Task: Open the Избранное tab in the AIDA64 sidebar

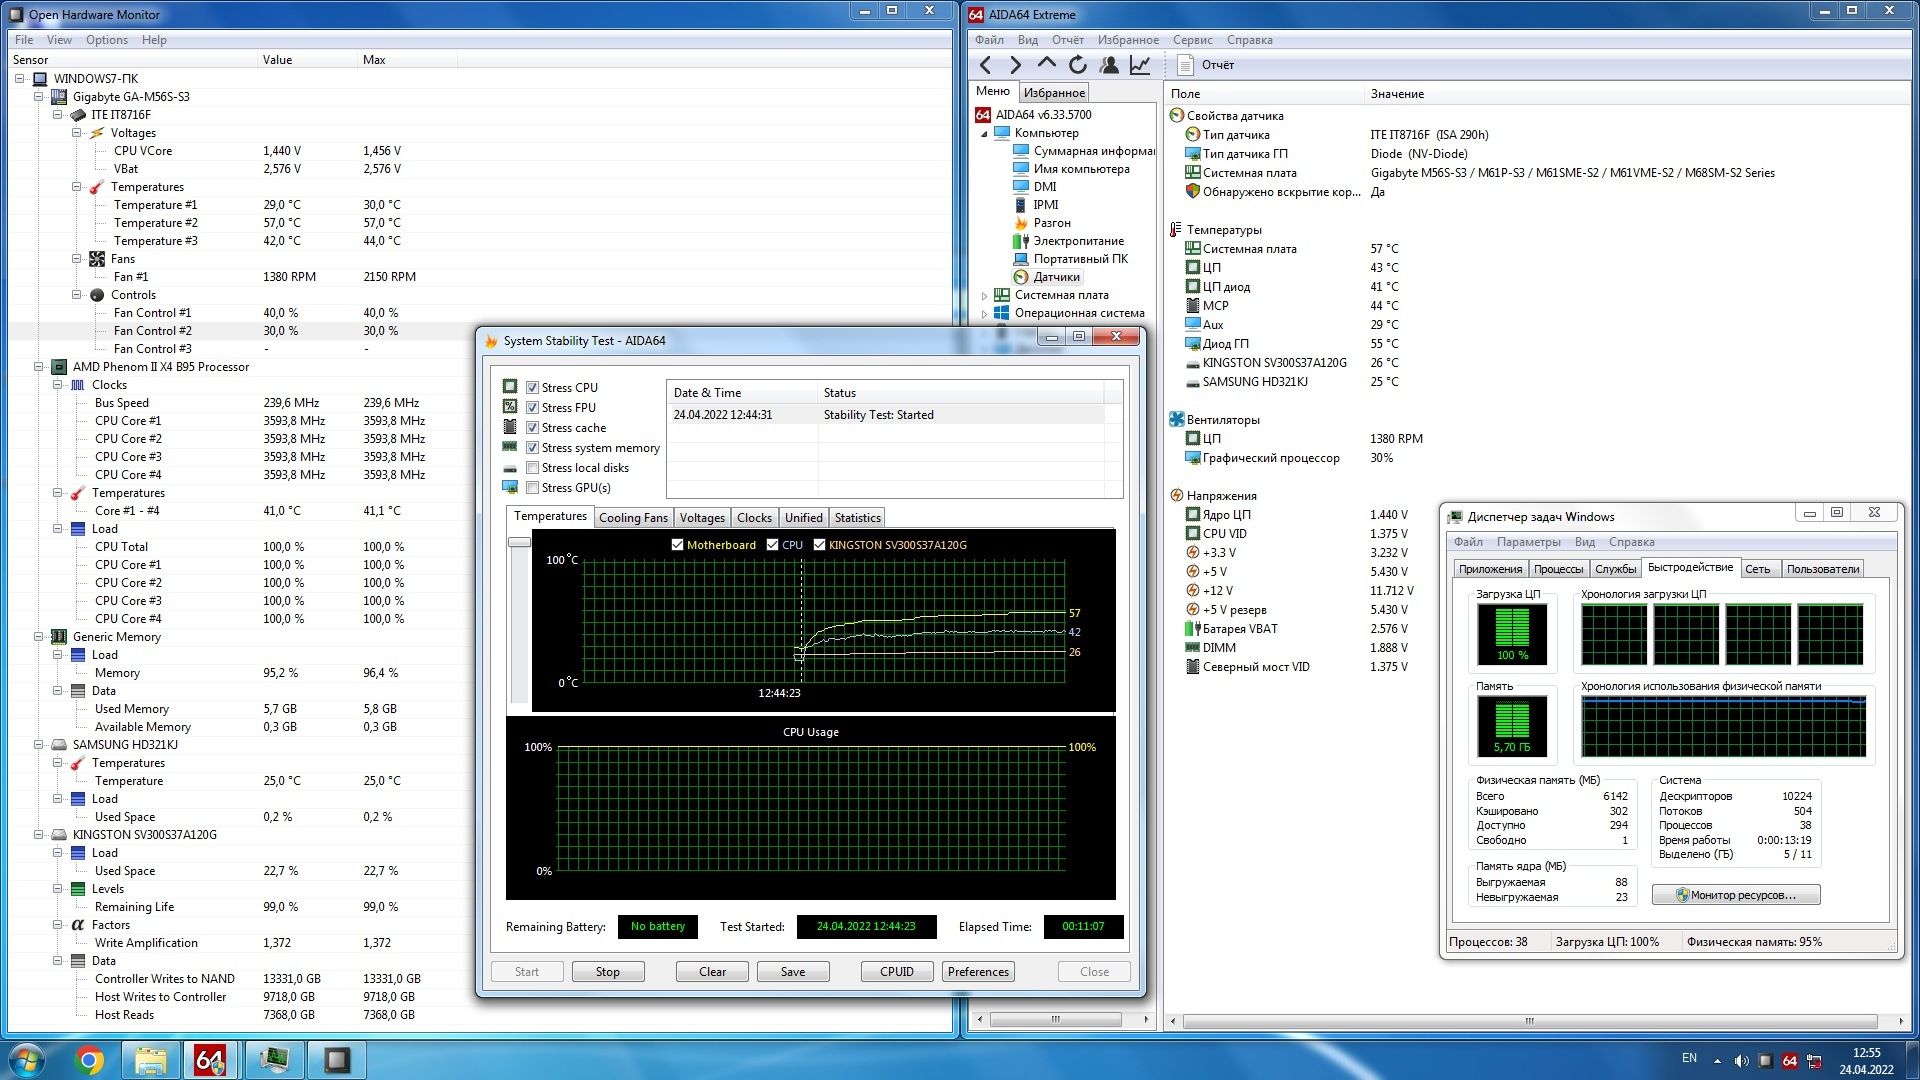Action: pyautogui.click(x=1054, y=93)
